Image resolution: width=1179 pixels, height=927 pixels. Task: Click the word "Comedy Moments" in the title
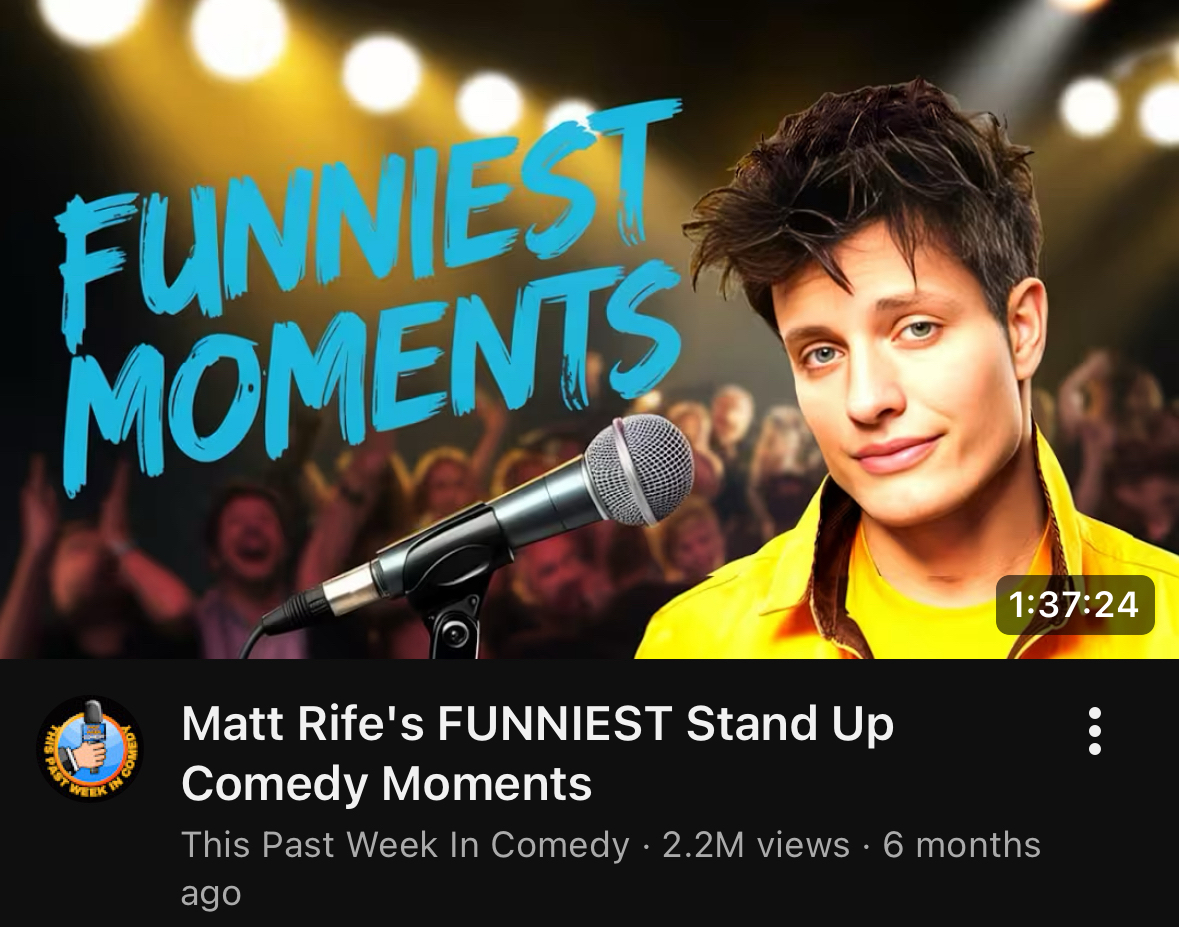coord(386,784)
